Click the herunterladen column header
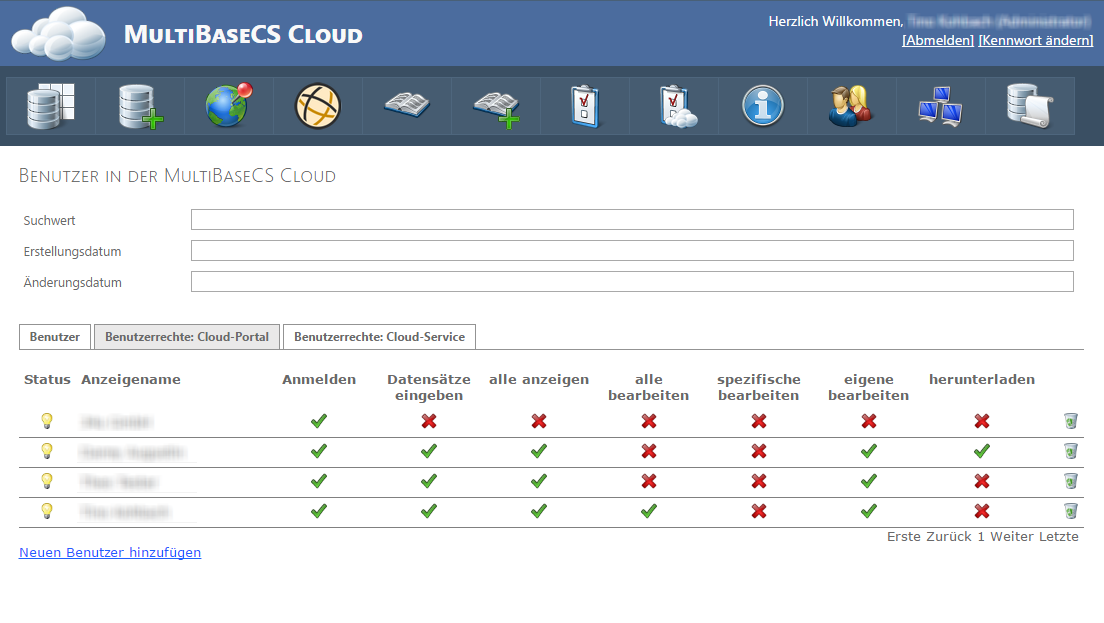This screenshot has height=623, width=1104. [981, 379]
